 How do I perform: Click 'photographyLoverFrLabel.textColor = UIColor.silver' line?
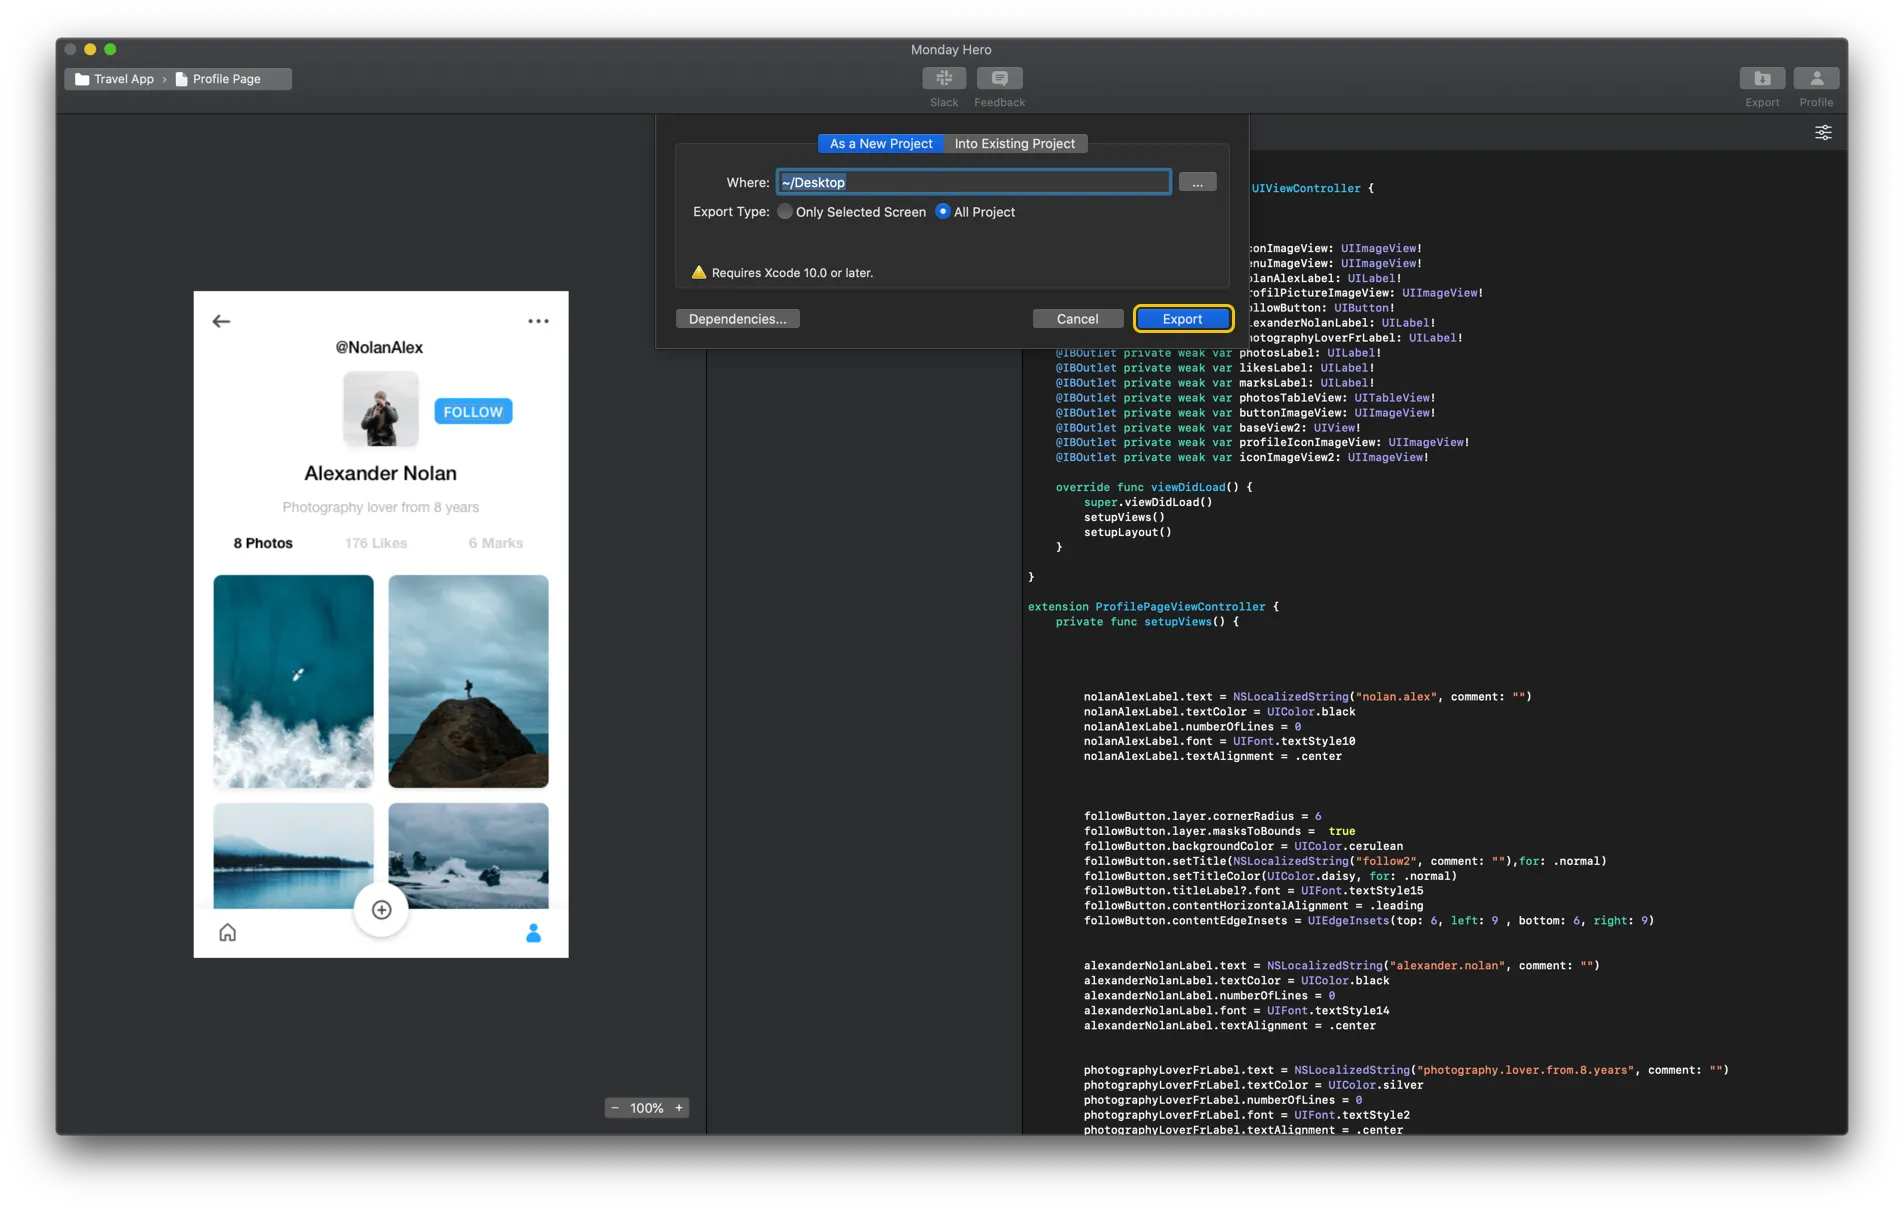1253,1085
